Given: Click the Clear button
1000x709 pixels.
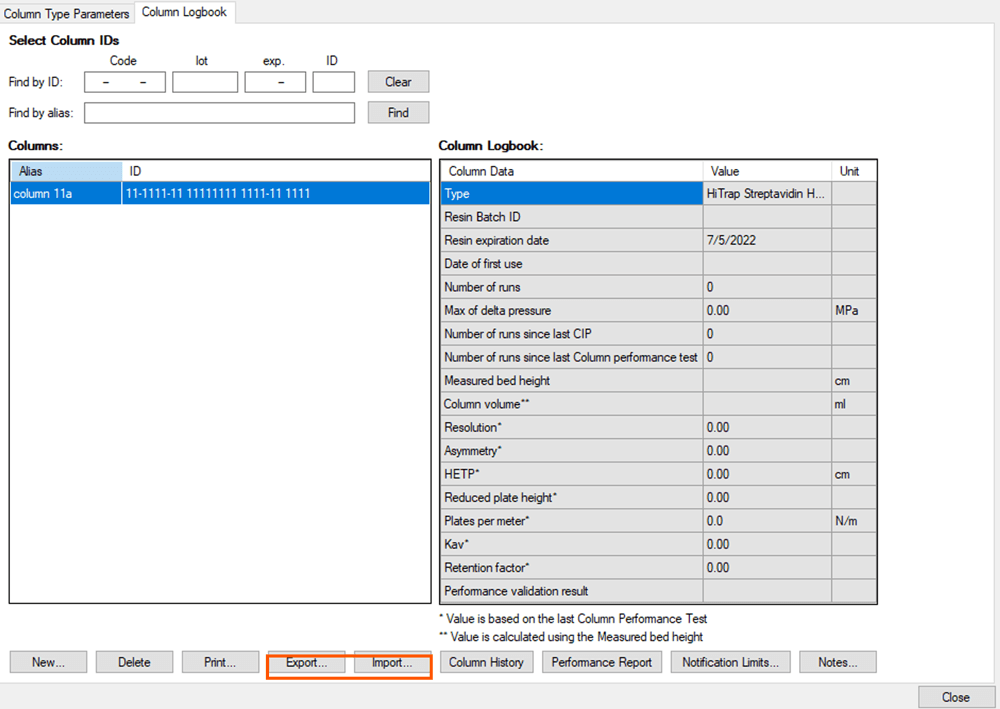Looking at the screenshot, I should [x=398, y=82].
